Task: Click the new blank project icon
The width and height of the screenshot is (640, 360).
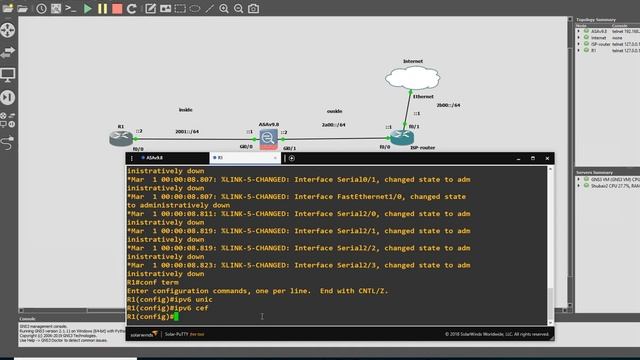Action: [x=8, y=8]
